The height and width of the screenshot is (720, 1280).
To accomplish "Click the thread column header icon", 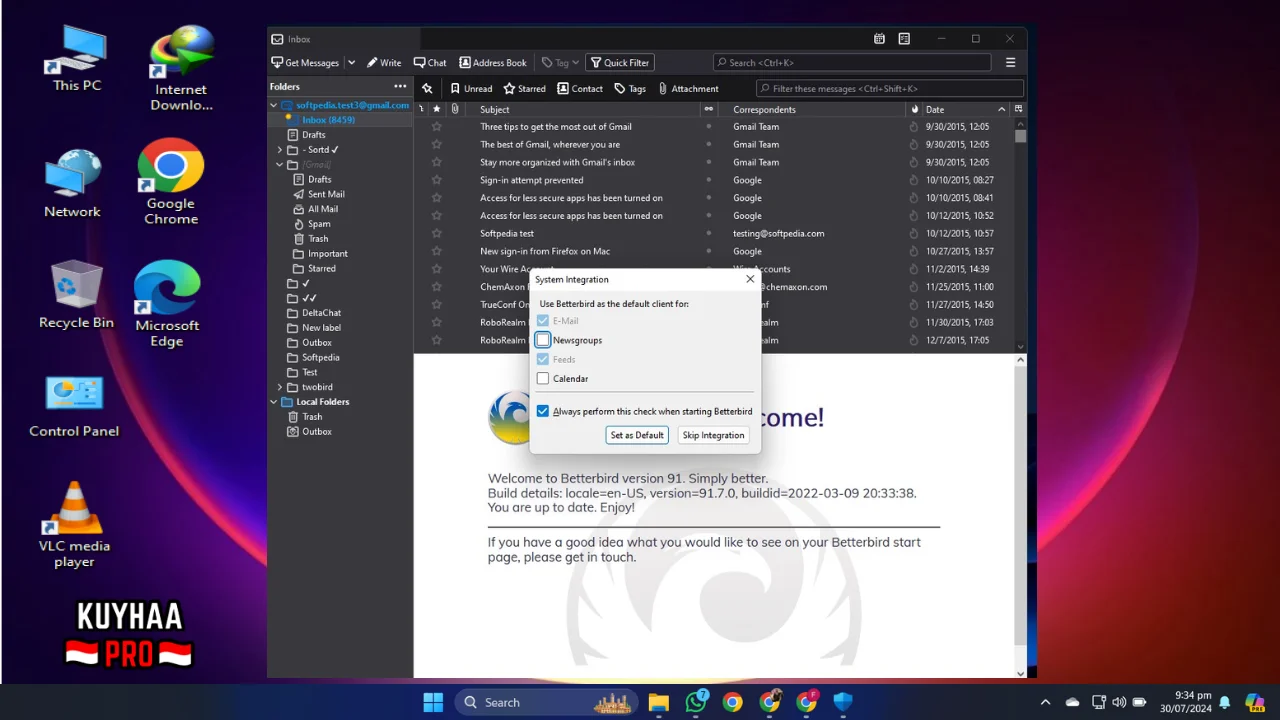I will click(x=421, y=109).
